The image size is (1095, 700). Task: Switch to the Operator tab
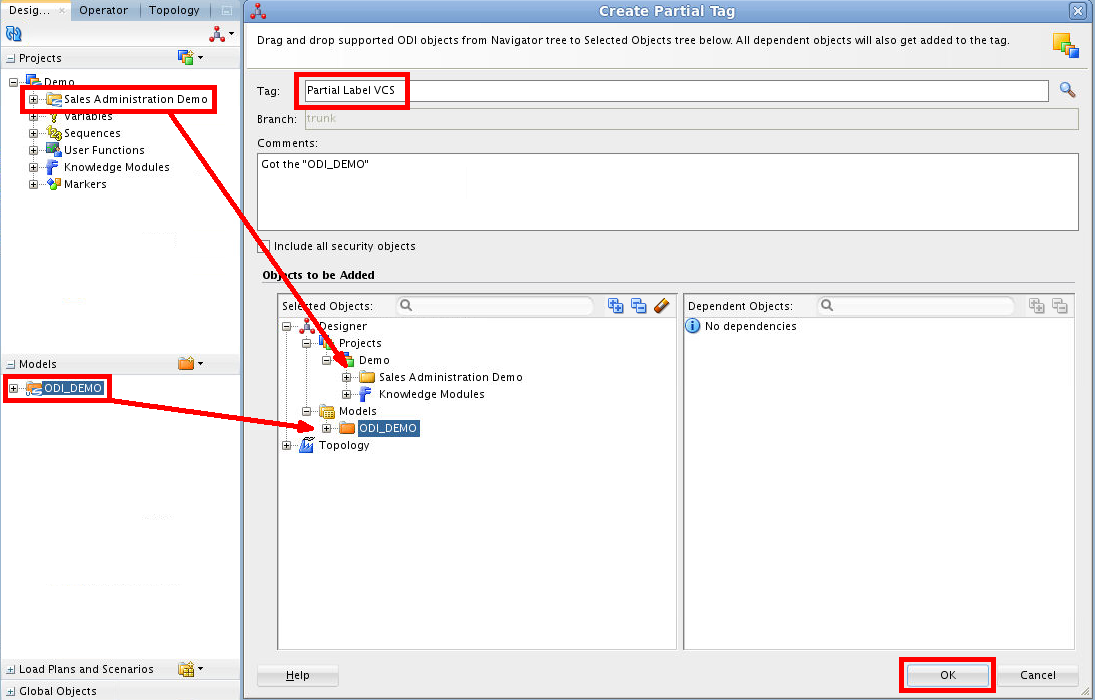point(103,10)
